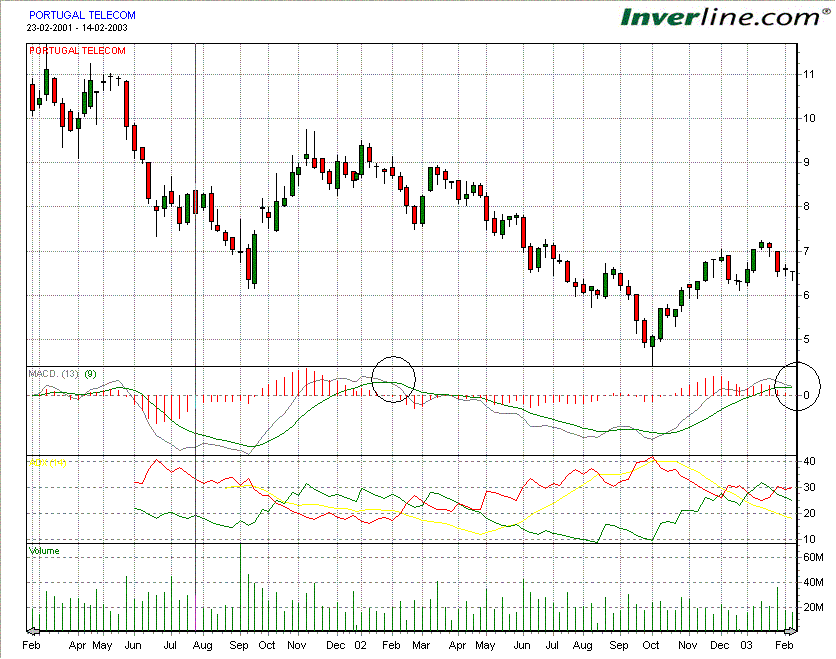The image size is (836, 659).
Task: Click the 7 price axis label
Action: (806, 251)
